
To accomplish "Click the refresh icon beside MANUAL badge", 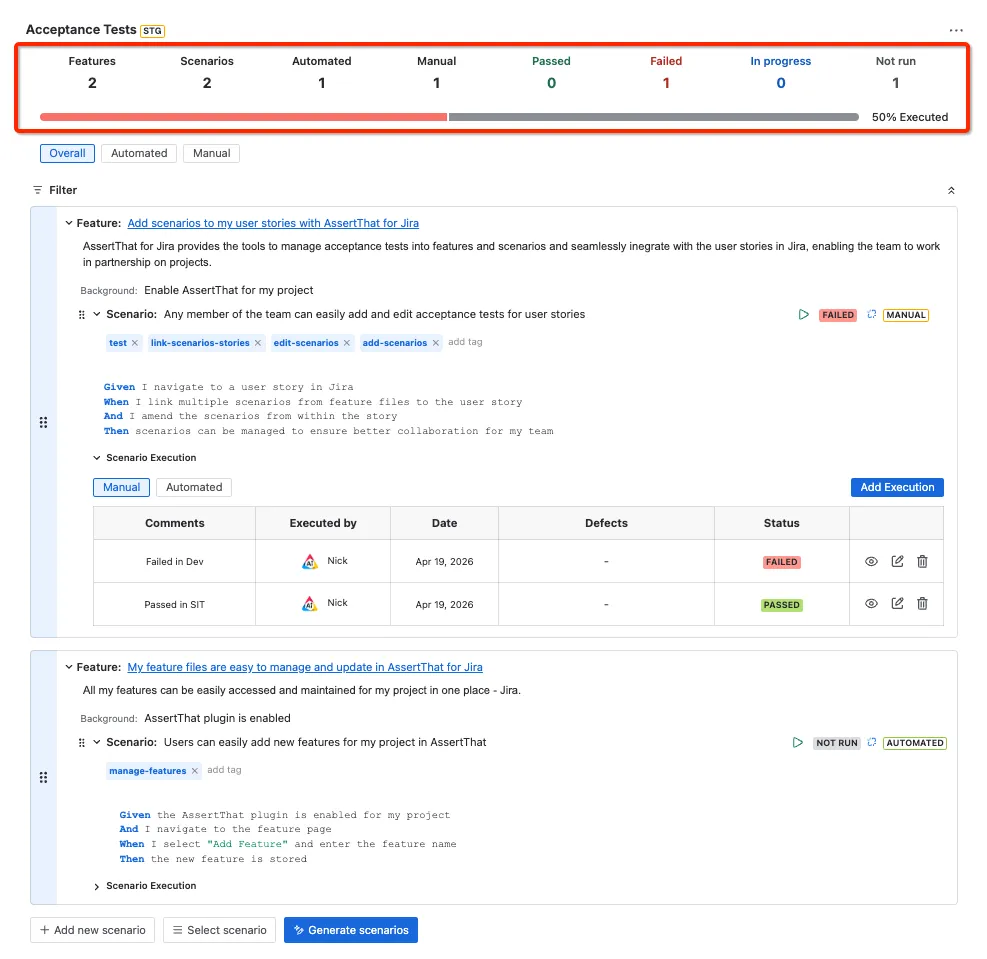I will click(x=871, y=315).
